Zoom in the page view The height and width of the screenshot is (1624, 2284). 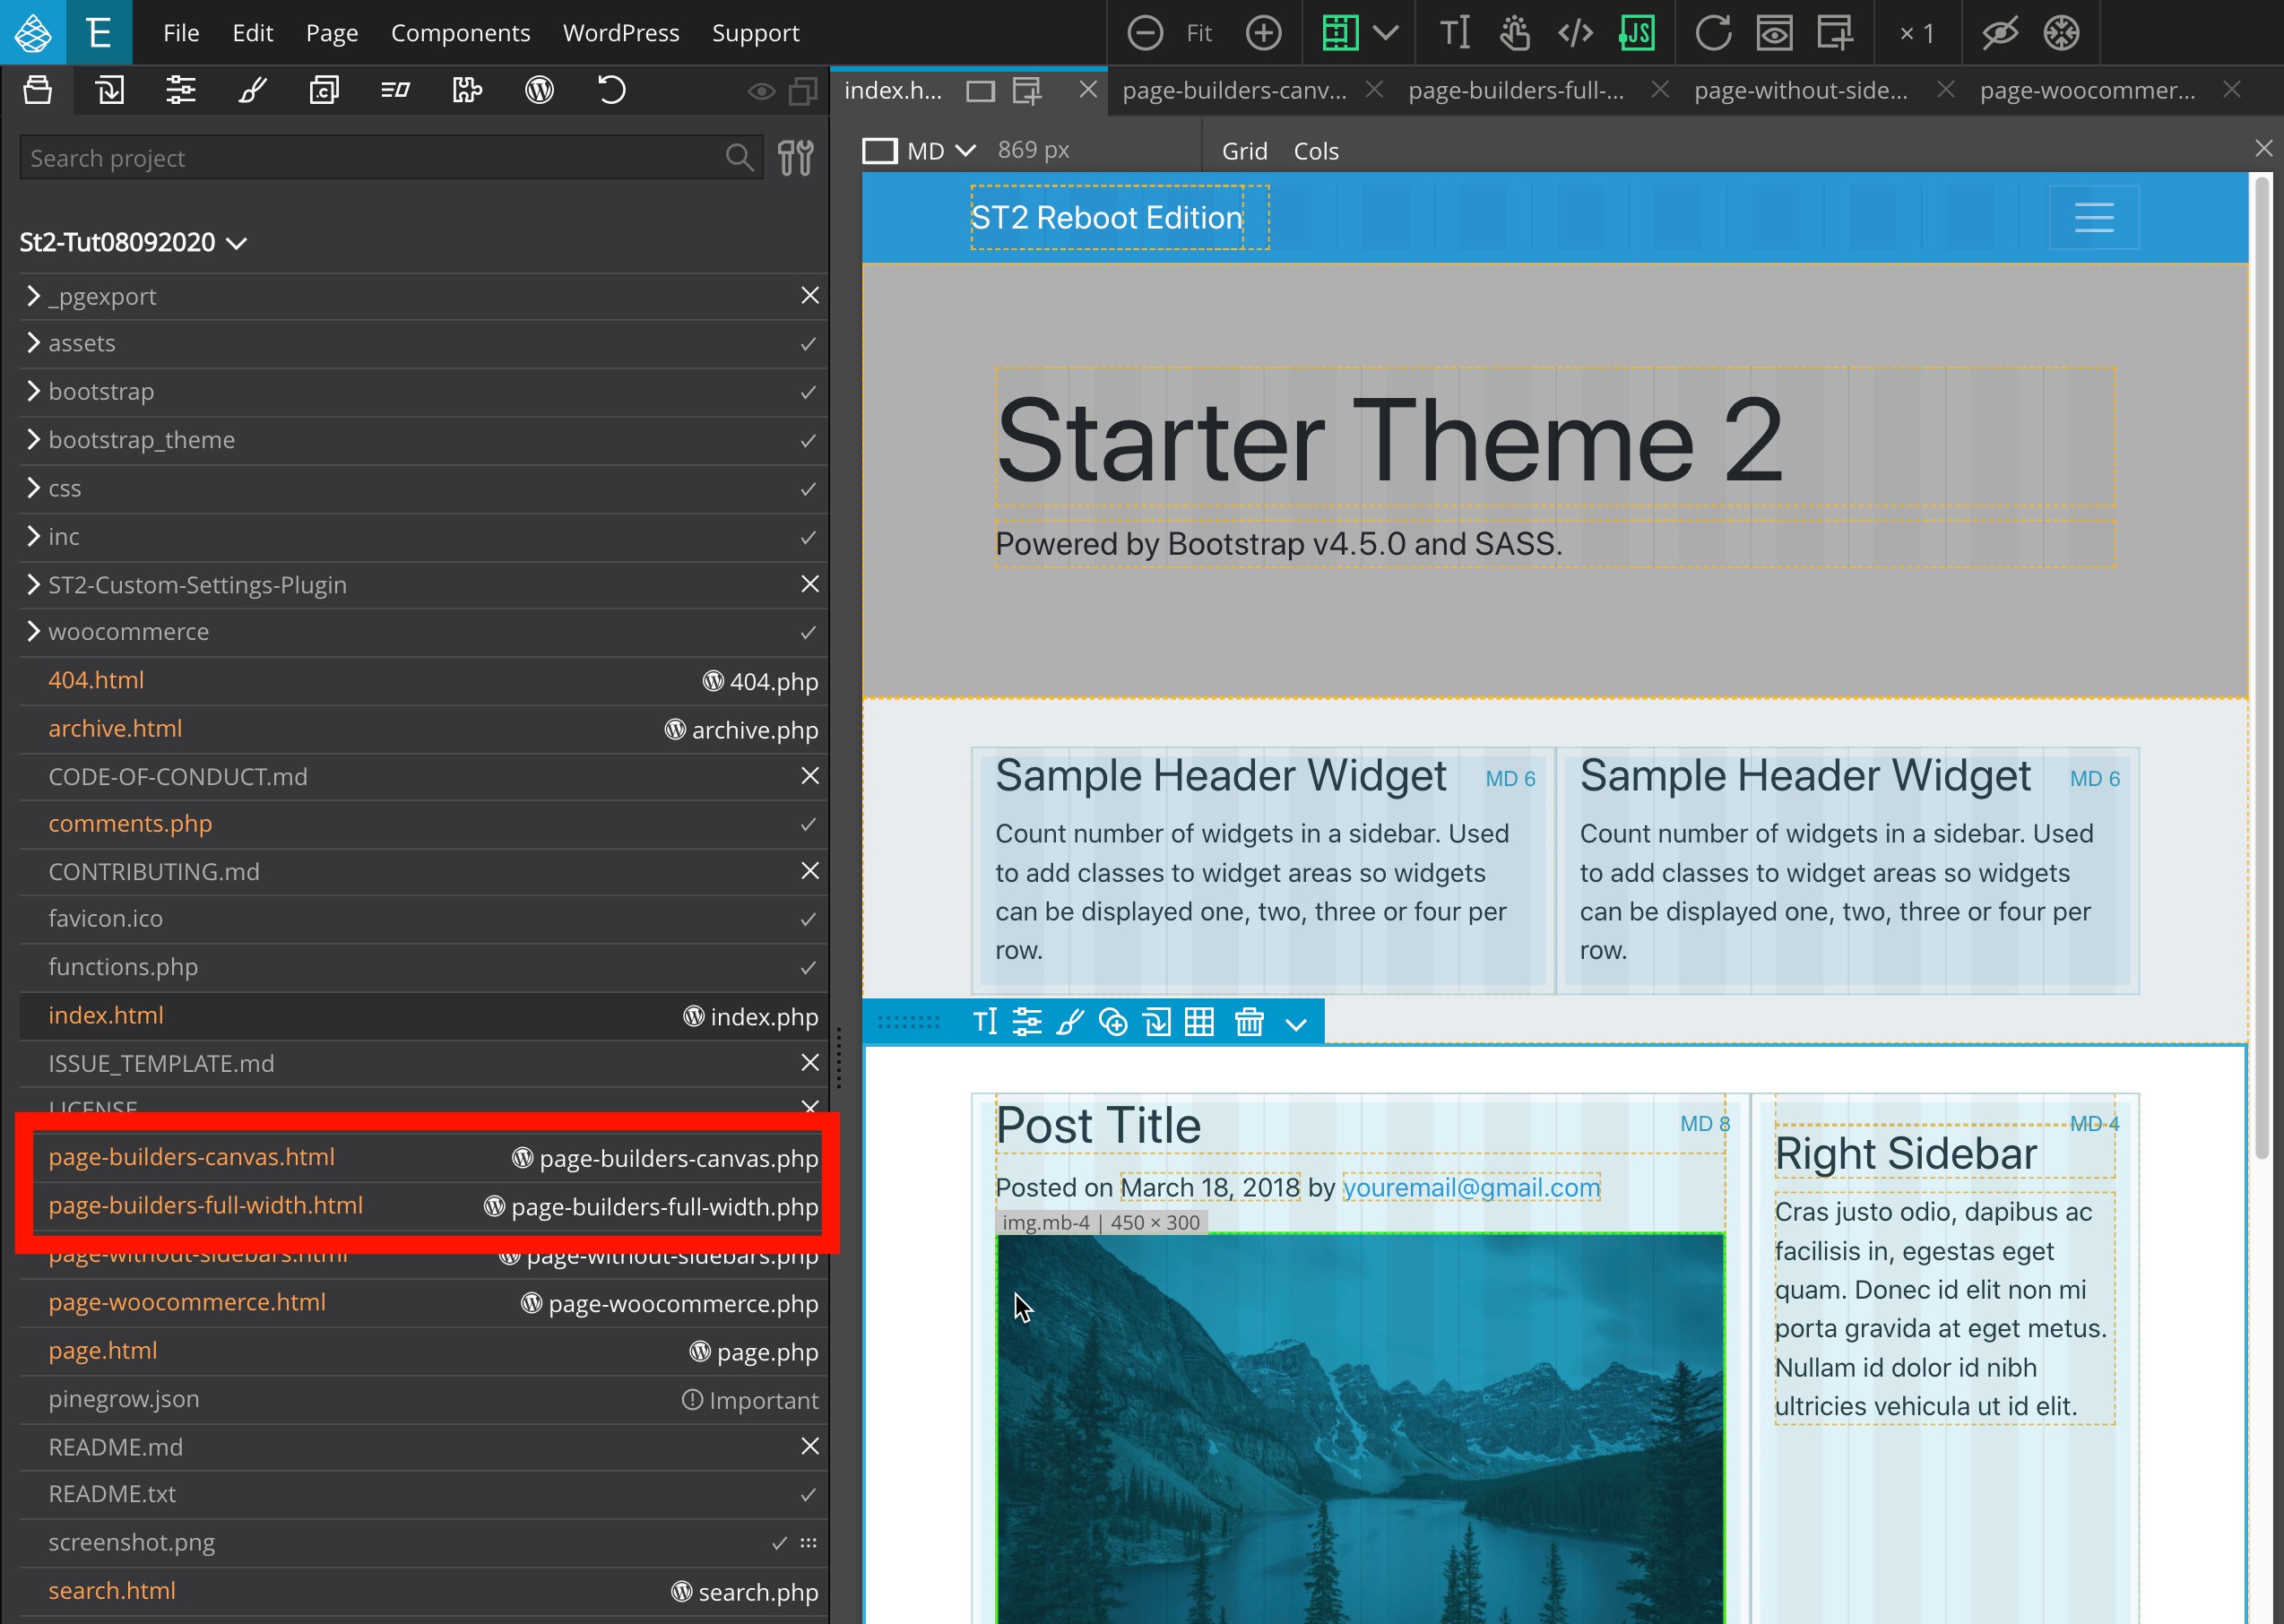1264,33
